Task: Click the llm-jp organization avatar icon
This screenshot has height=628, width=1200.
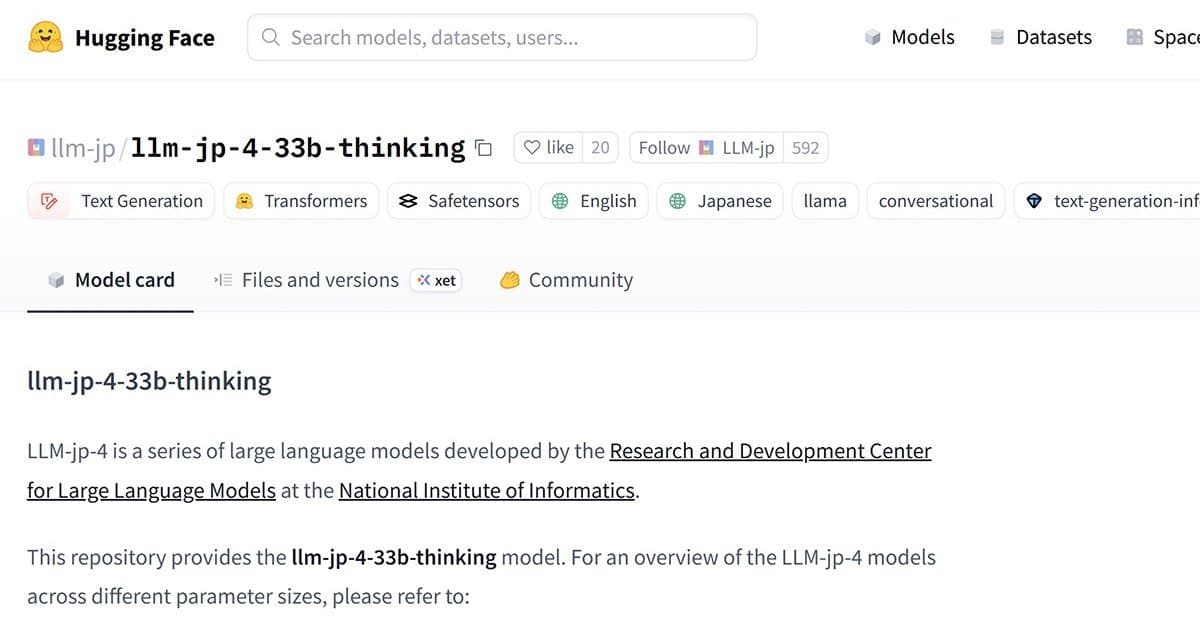Action: (36, 148)
